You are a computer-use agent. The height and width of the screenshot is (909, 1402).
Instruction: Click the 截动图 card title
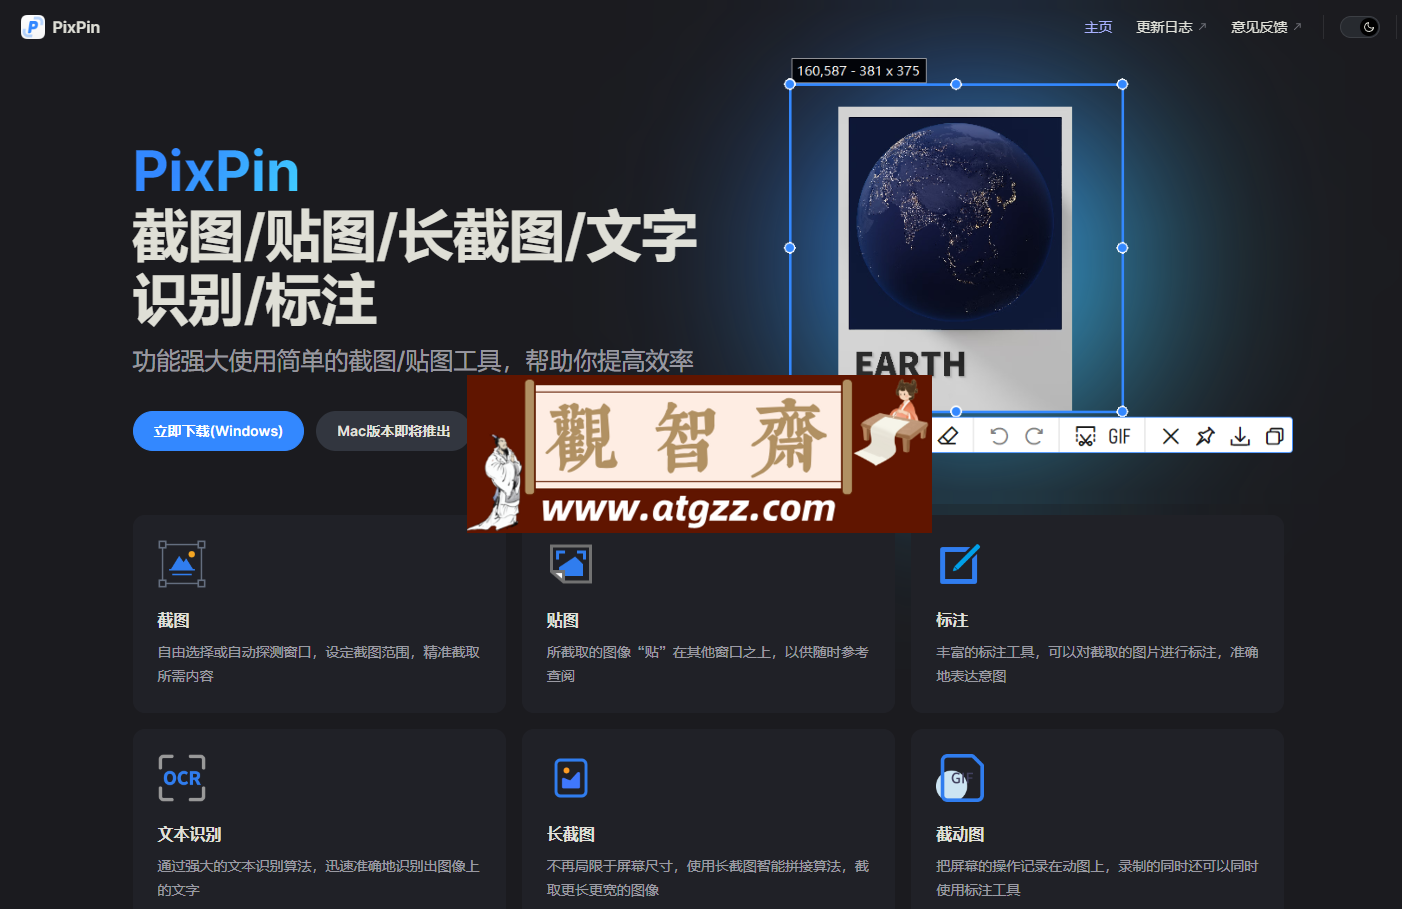(960, 834)
